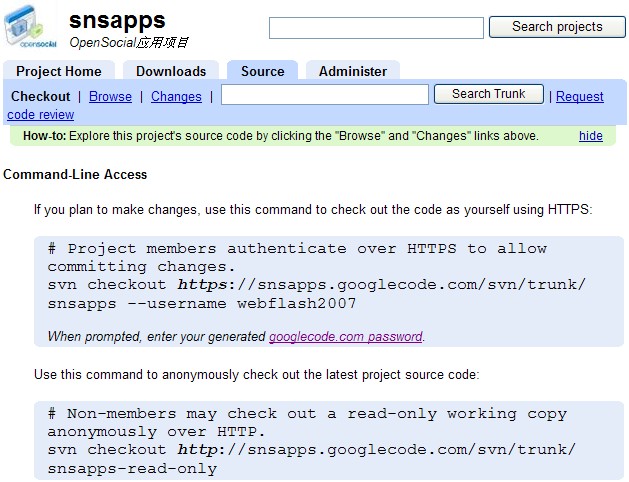Screen dimensions: 629x482
Task: Select the Source tab
Action: coord(262,71)
